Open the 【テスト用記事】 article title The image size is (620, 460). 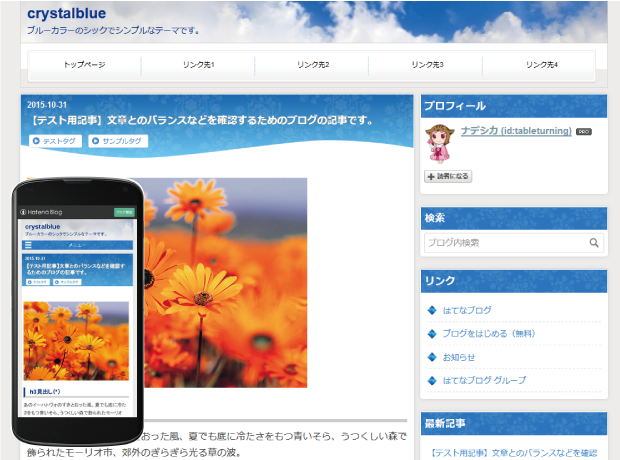pyautogui.click(x=201, y=120)
